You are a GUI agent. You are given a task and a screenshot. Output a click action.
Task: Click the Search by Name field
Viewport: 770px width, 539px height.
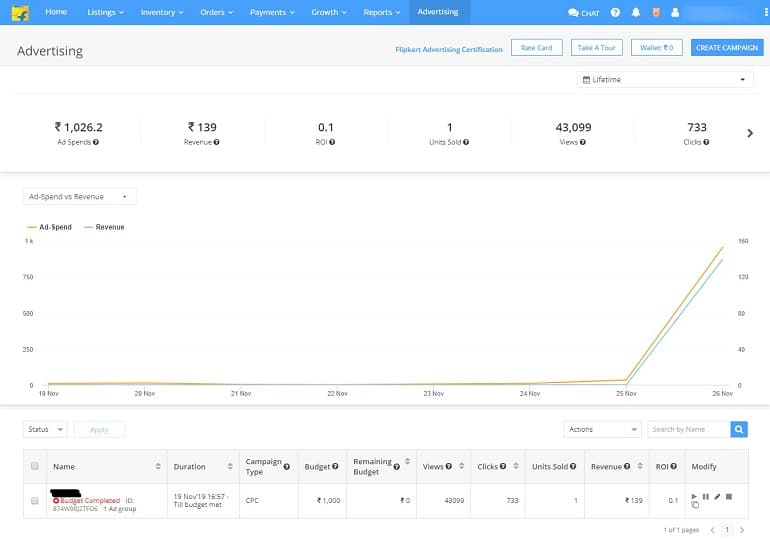pos(688,430)
